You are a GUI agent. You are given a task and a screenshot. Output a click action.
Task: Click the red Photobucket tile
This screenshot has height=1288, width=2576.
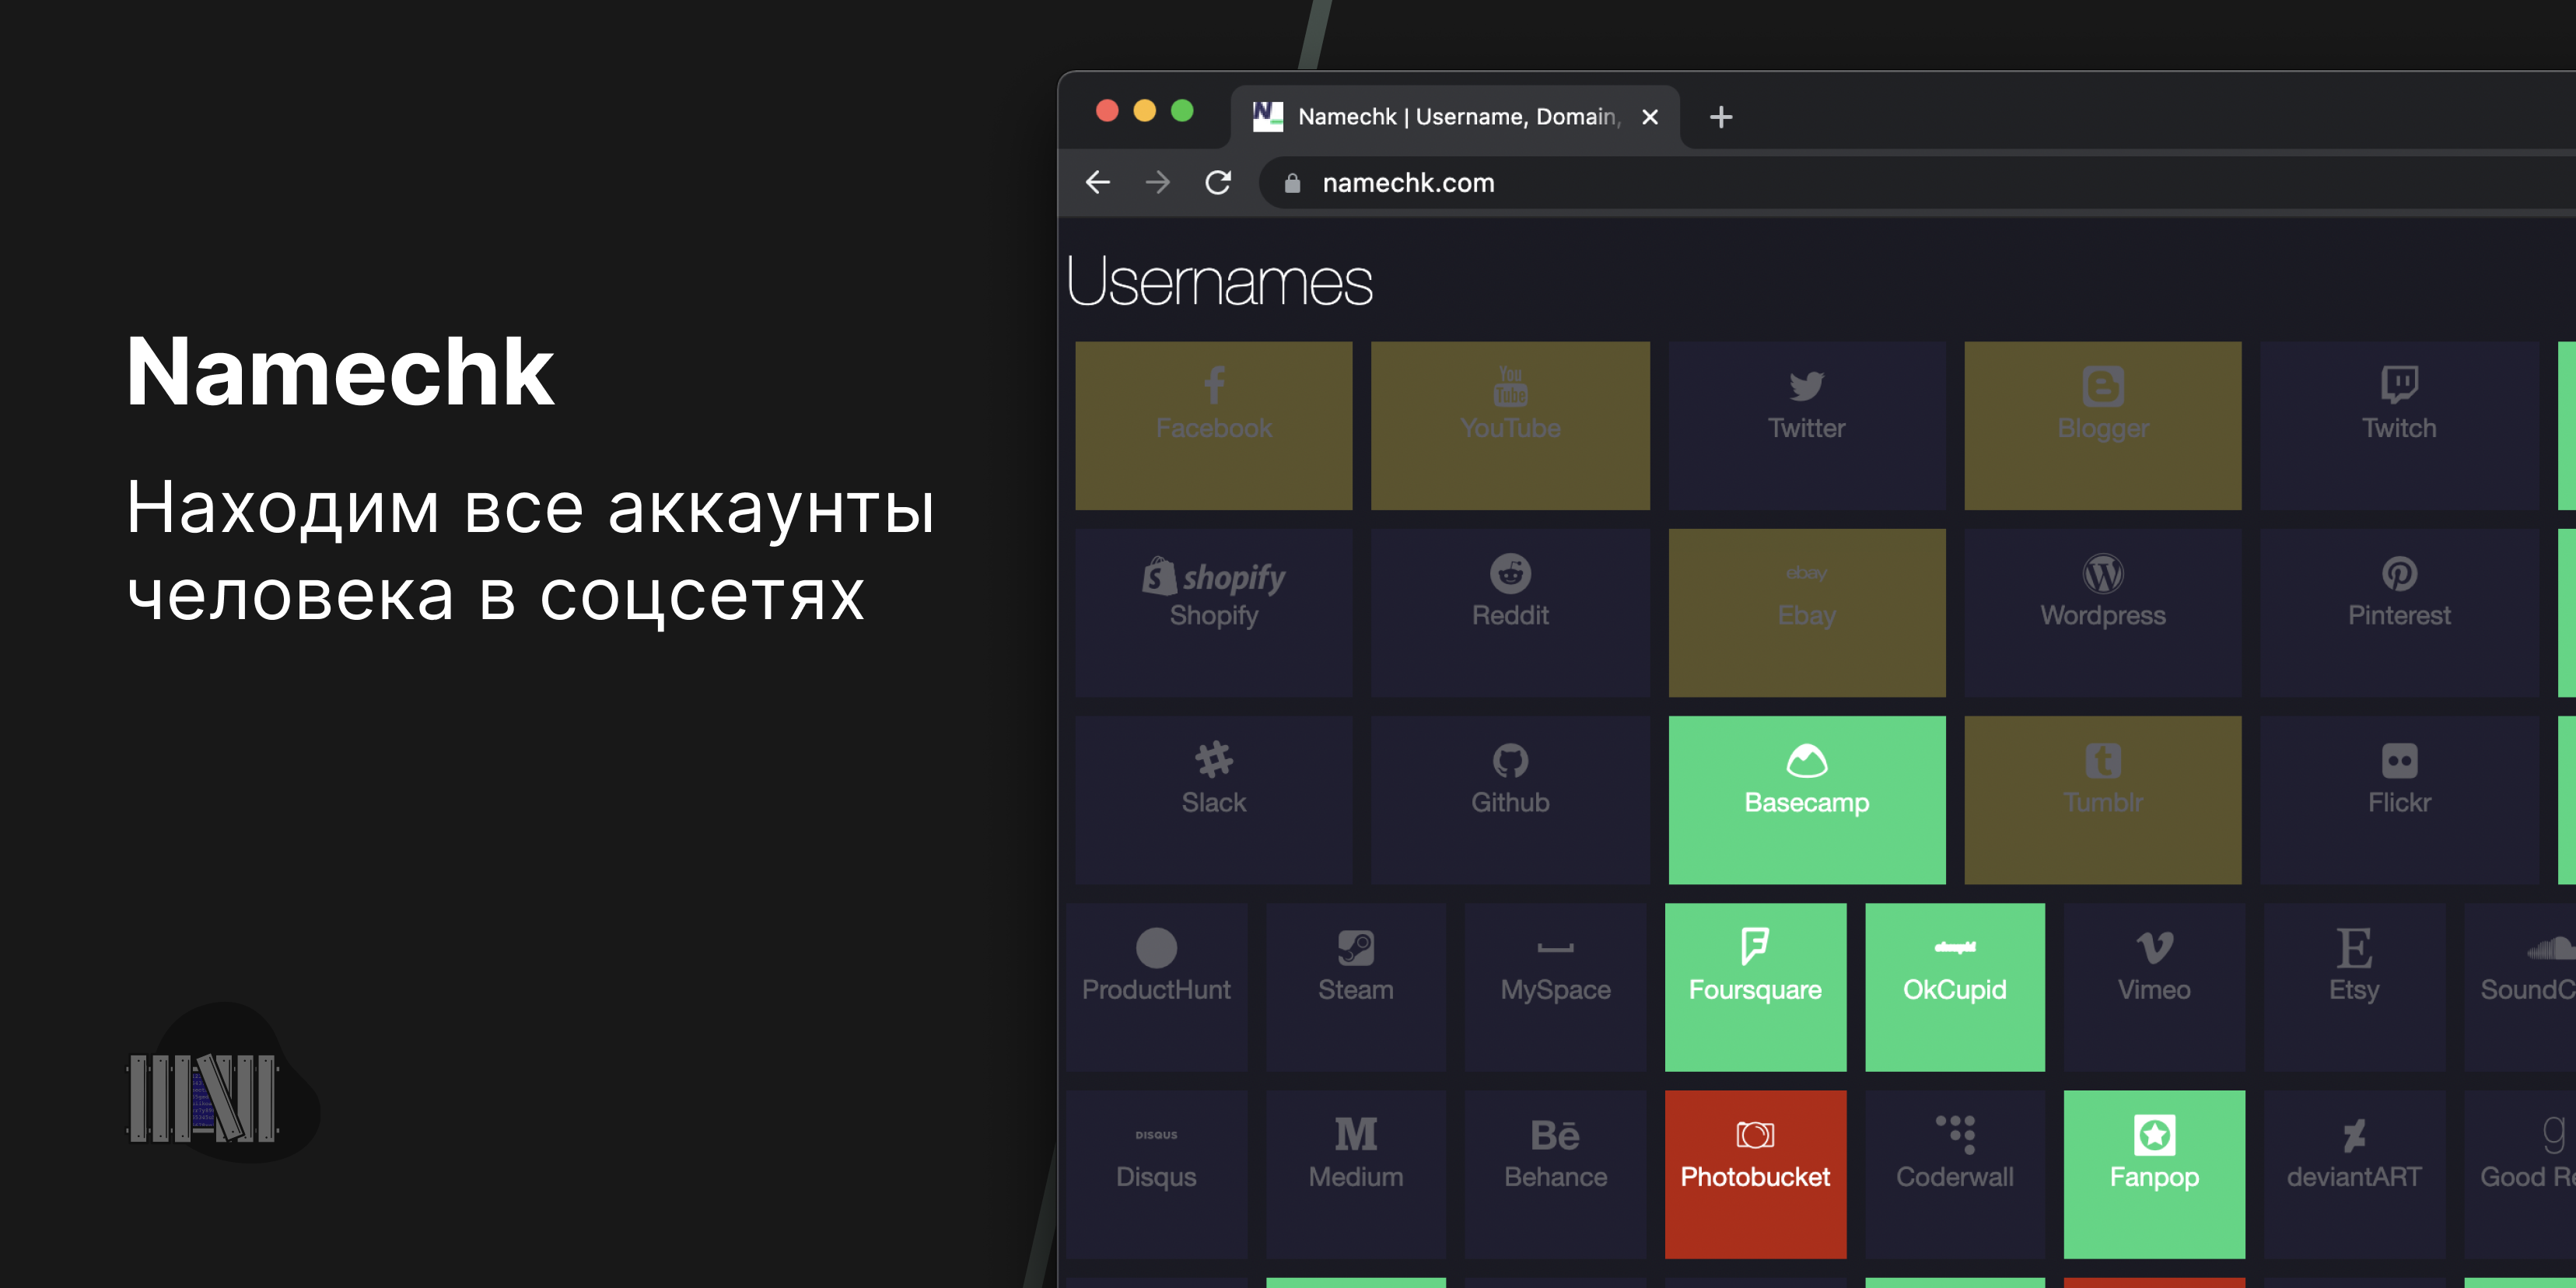(x=1755, y=1174)
